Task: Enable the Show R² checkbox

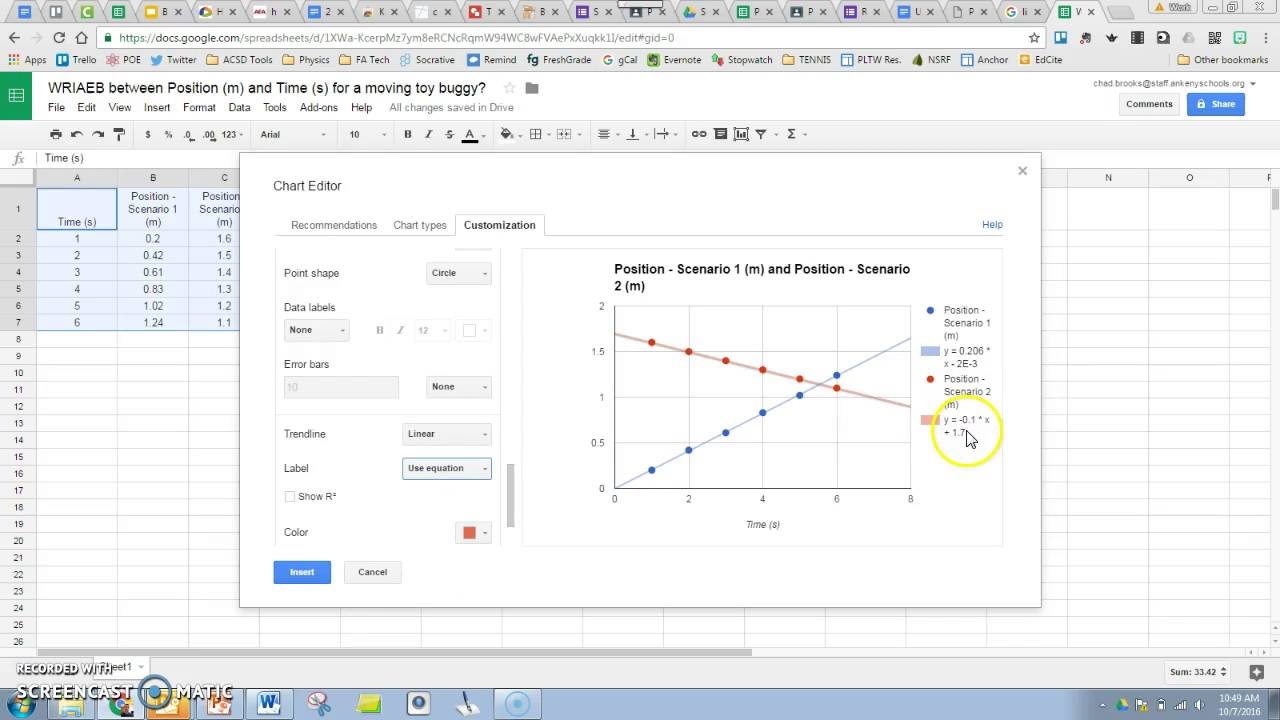Action: [x=290, y=497]
